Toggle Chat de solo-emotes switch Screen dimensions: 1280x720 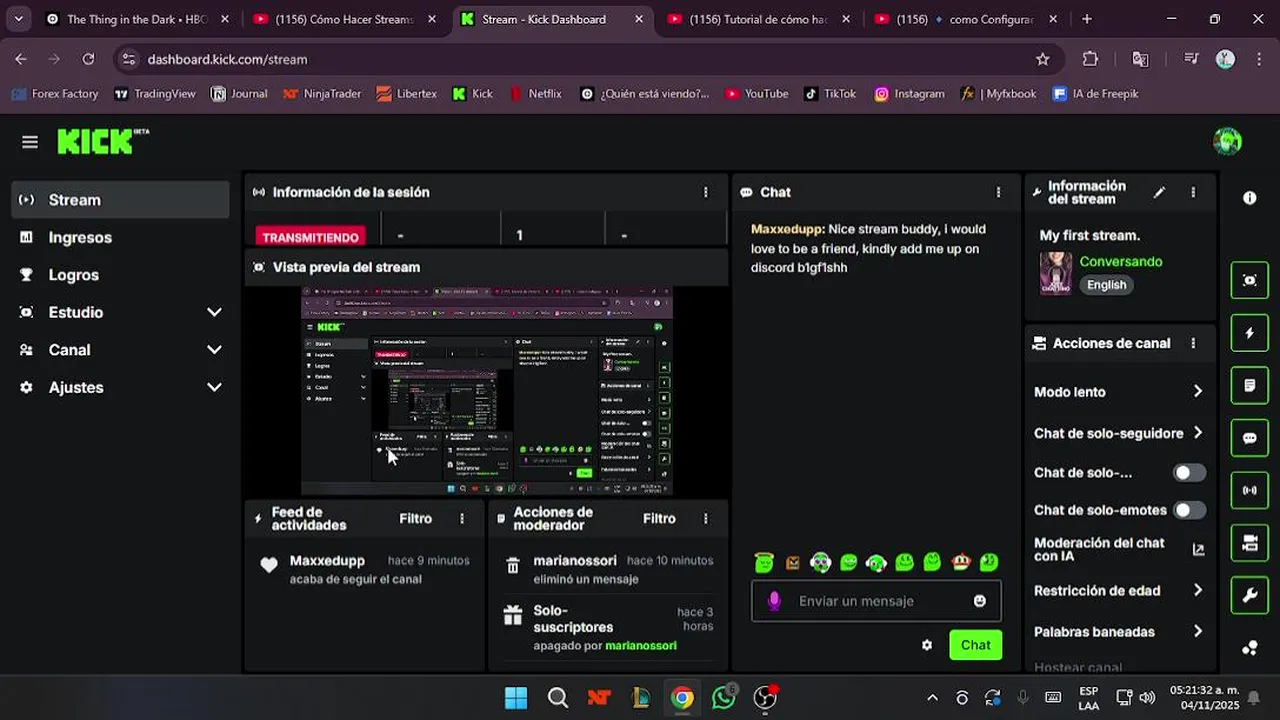tap(1189, 510)
